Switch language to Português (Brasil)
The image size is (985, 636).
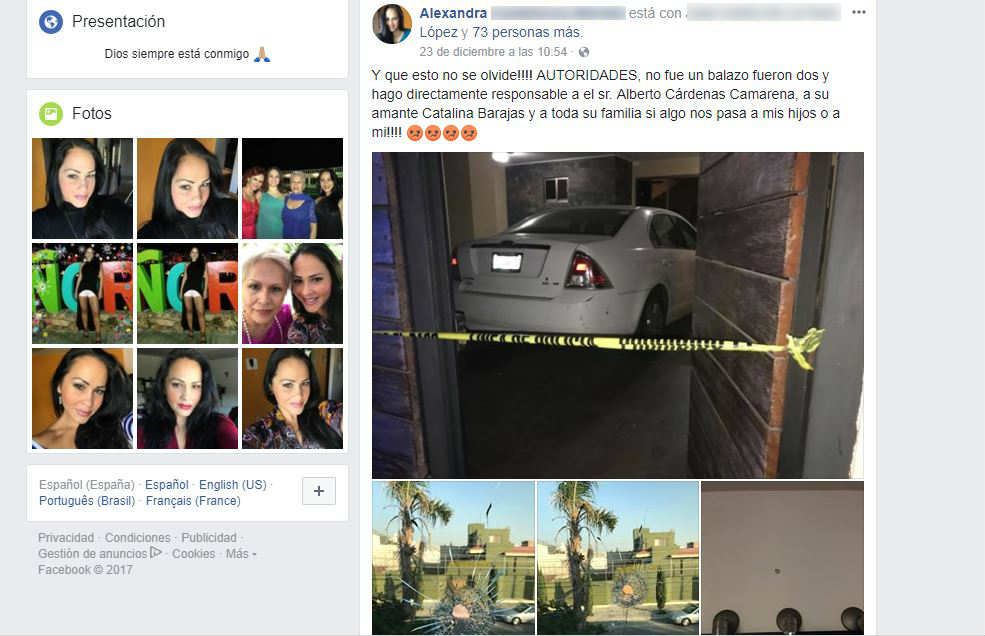87,501
